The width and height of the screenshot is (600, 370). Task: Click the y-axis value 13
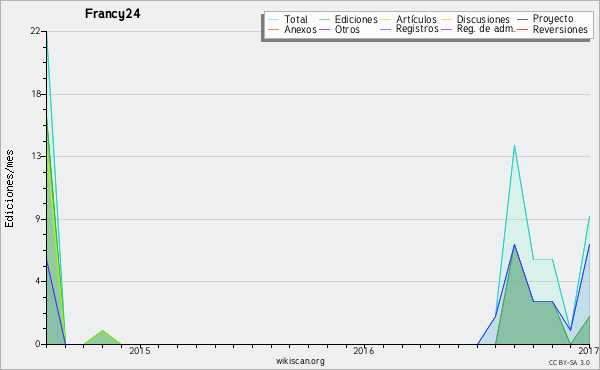pyautogui.click(x=36, y=156)
